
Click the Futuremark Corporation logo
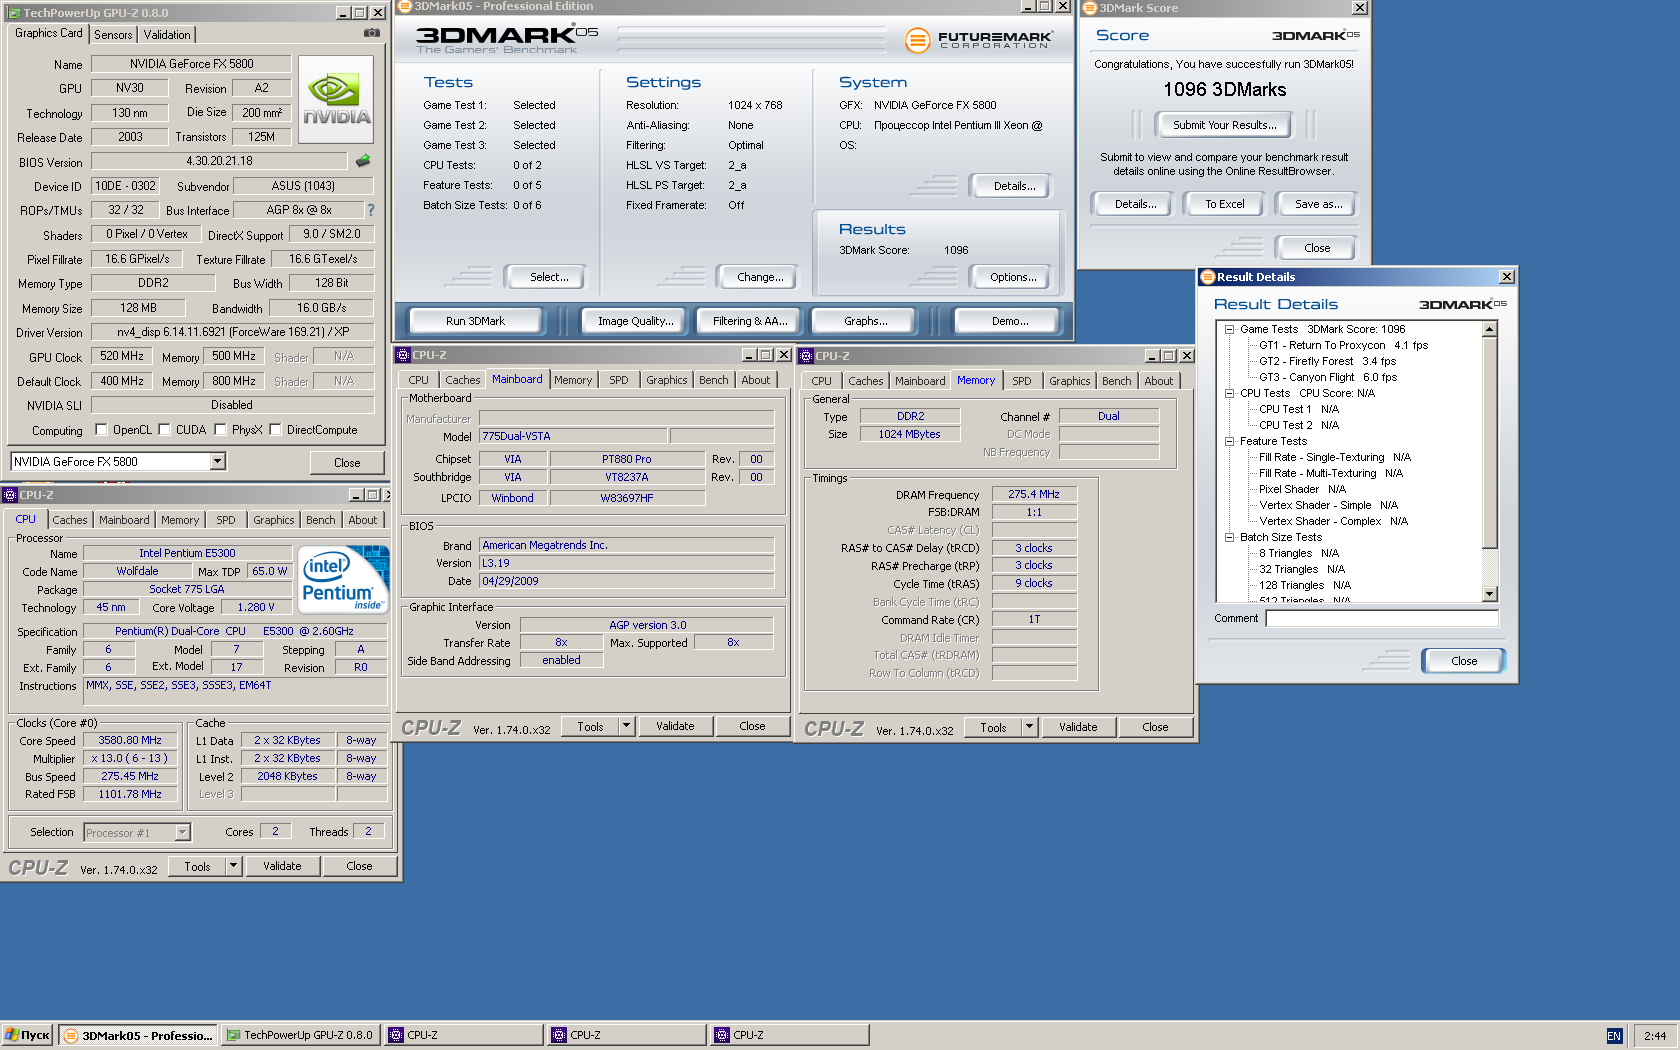[979, 40]
